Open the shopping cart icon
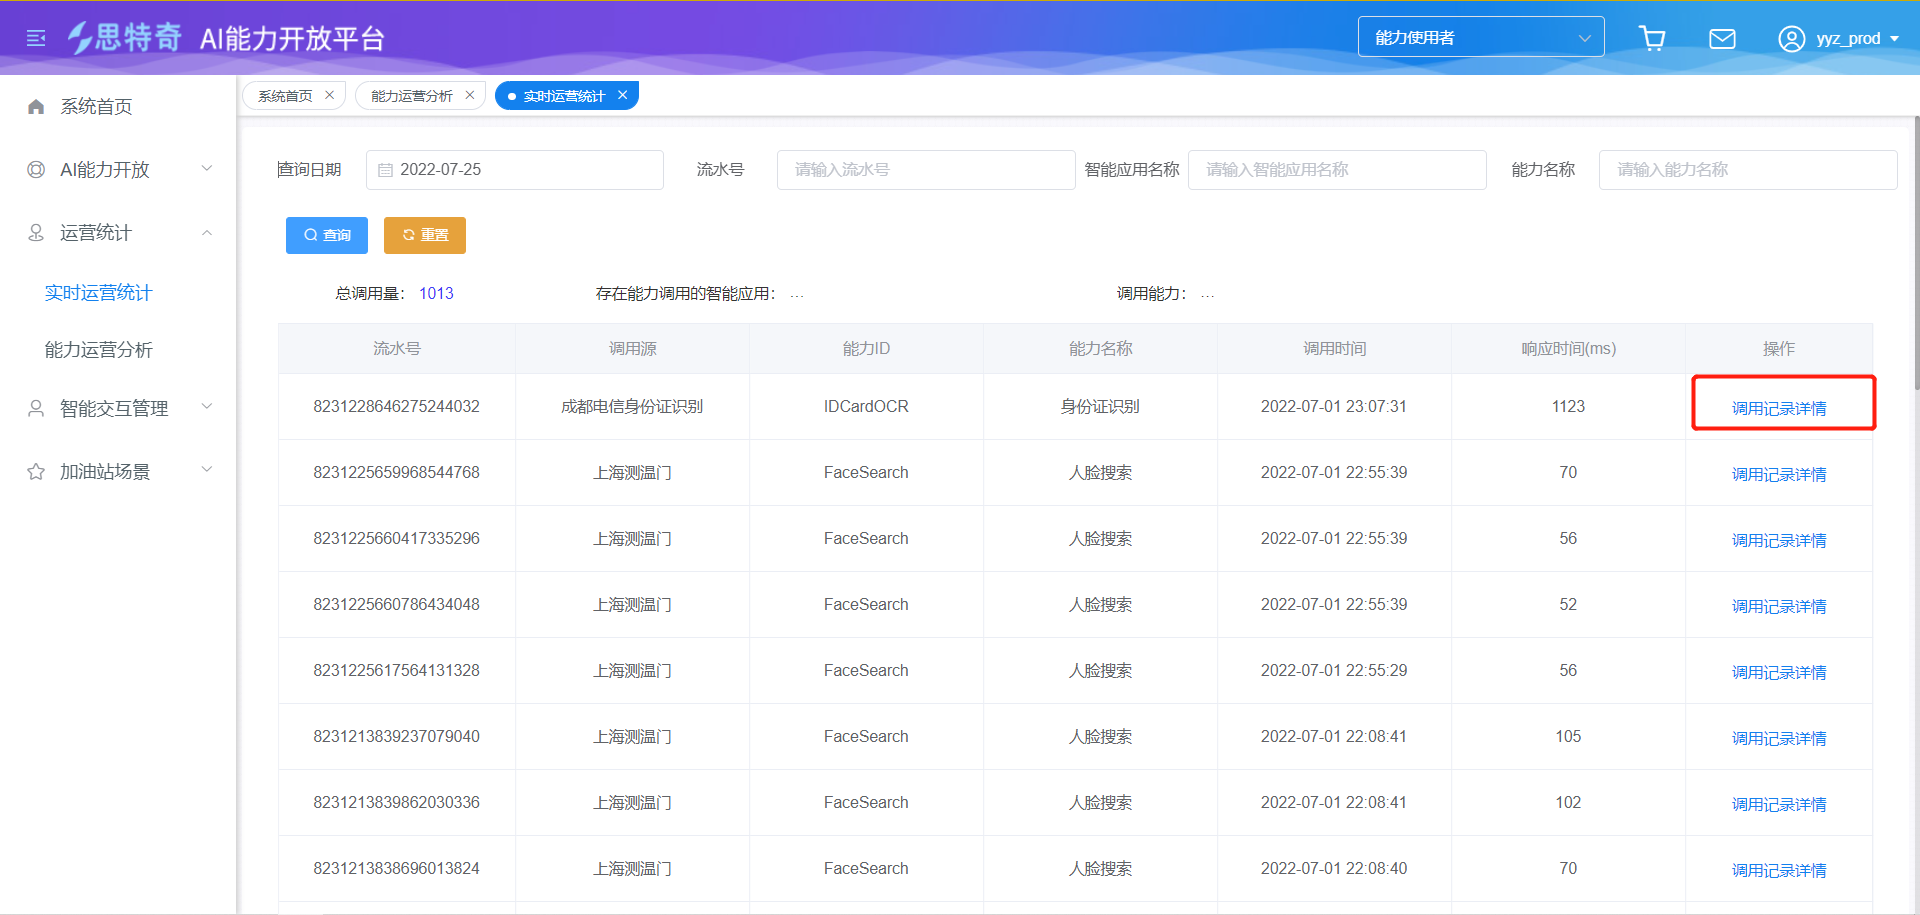1920x915 pixels. tap(1652, 38)
